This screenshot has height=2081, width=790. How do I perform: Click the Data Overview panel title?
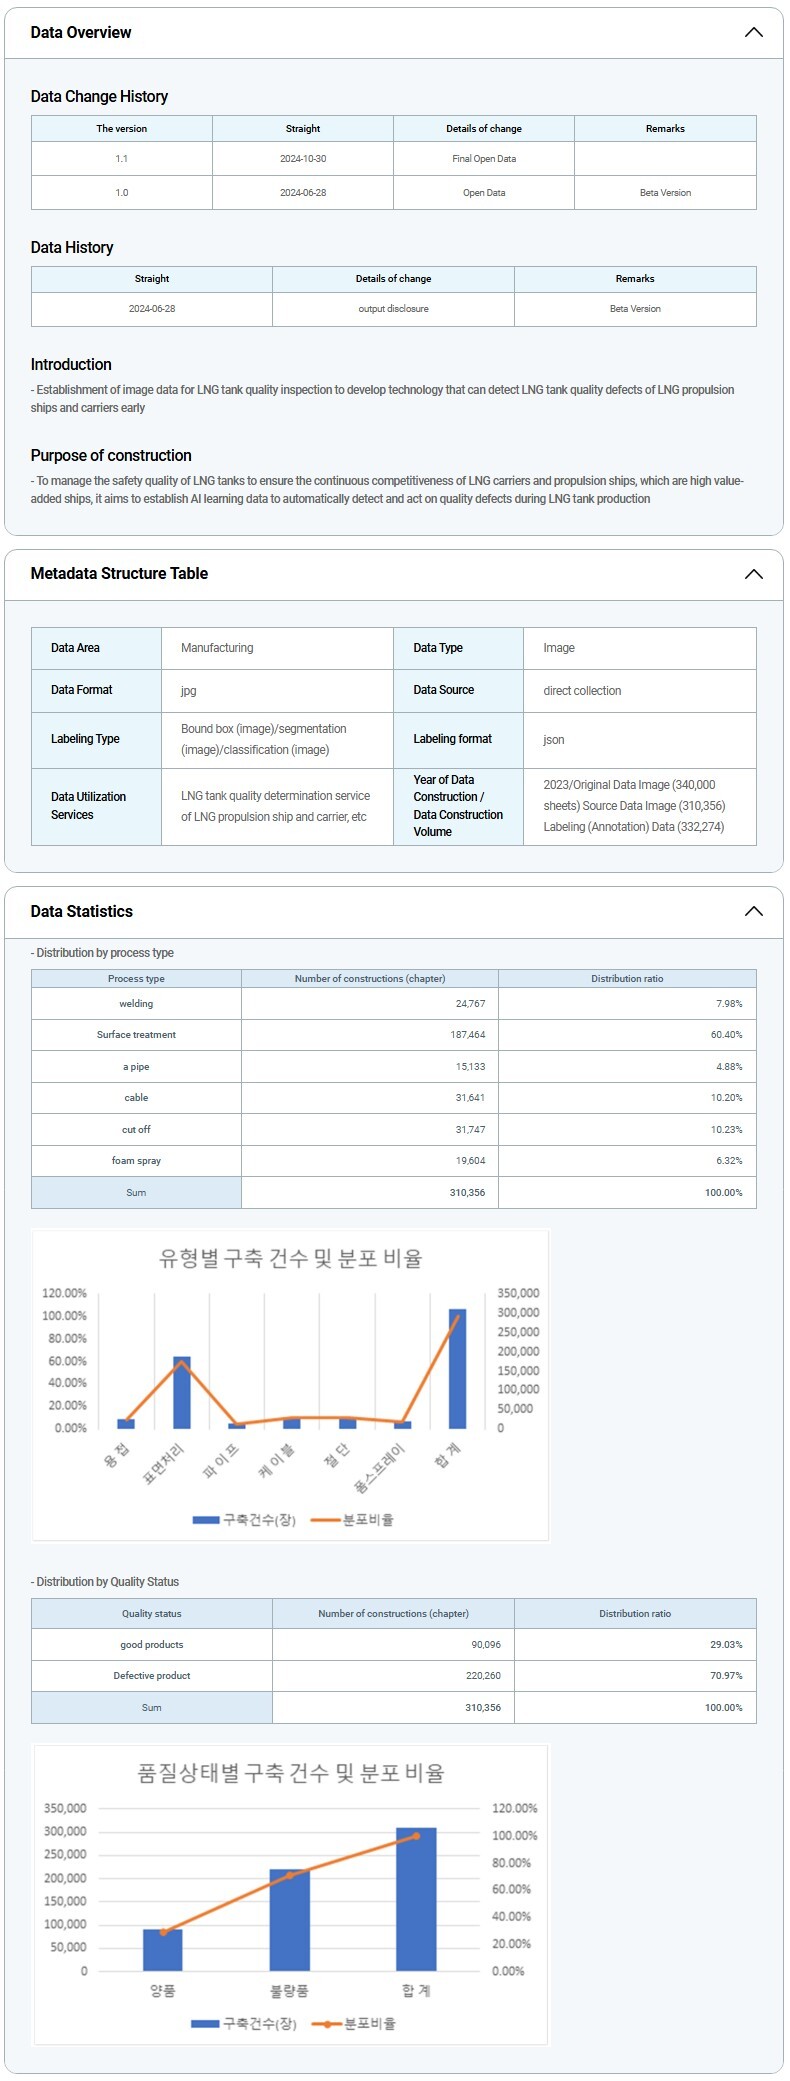pyautogui.click(x=81, y=33)
